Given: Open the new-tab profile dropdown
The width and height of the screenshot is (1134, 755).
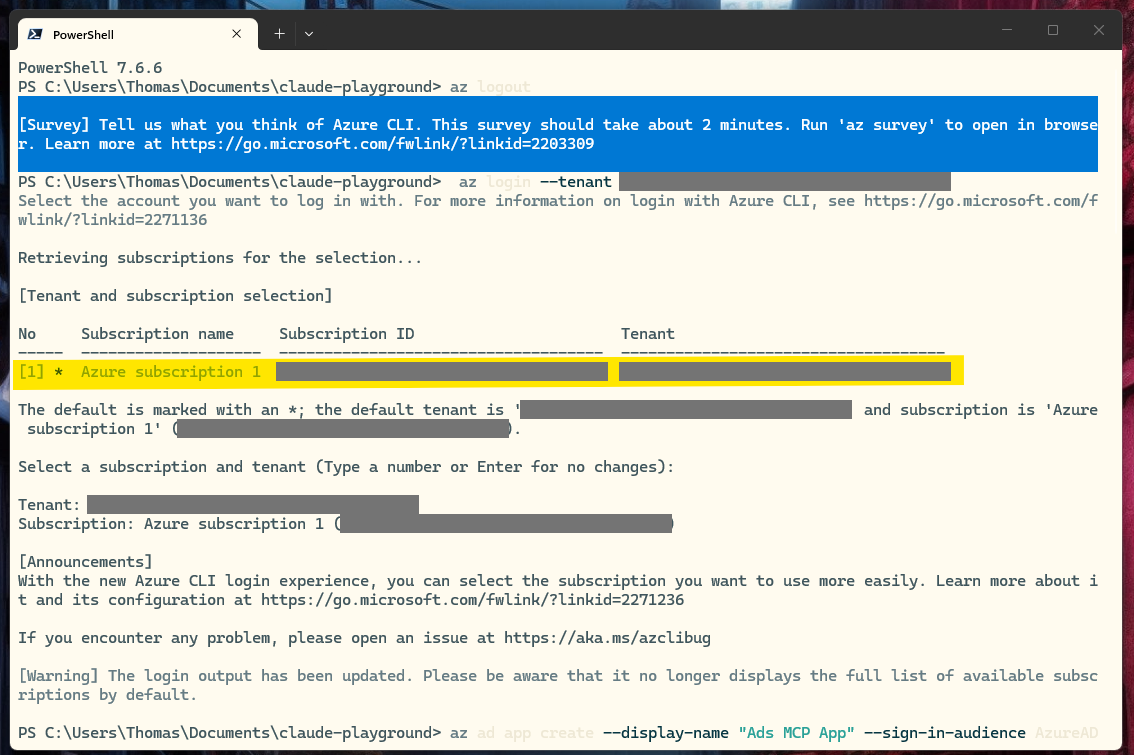Looking at the screenshot, I should pyautogui.click(x=309, y=34).
